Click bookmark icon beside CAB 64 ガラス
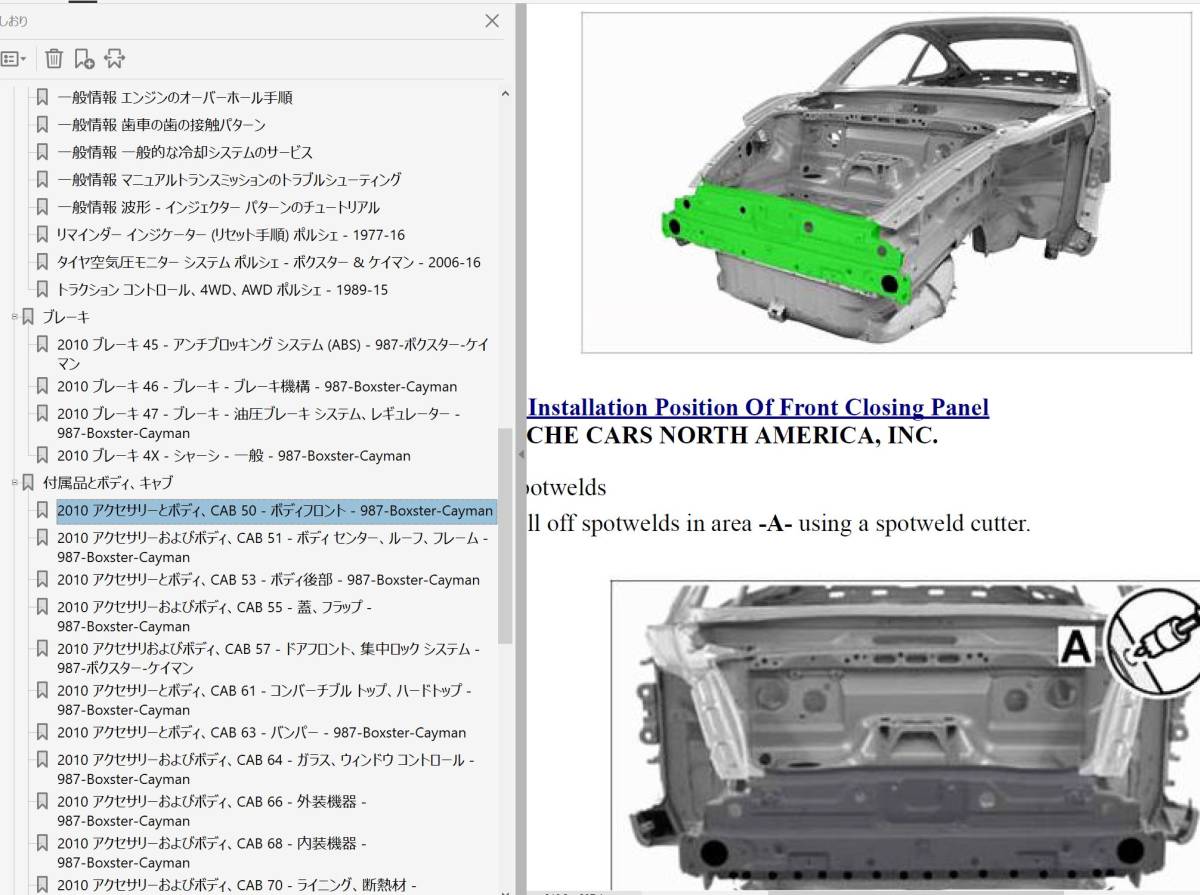The width and height of the screenshot is (1200, 895). (x=42, y=759)
